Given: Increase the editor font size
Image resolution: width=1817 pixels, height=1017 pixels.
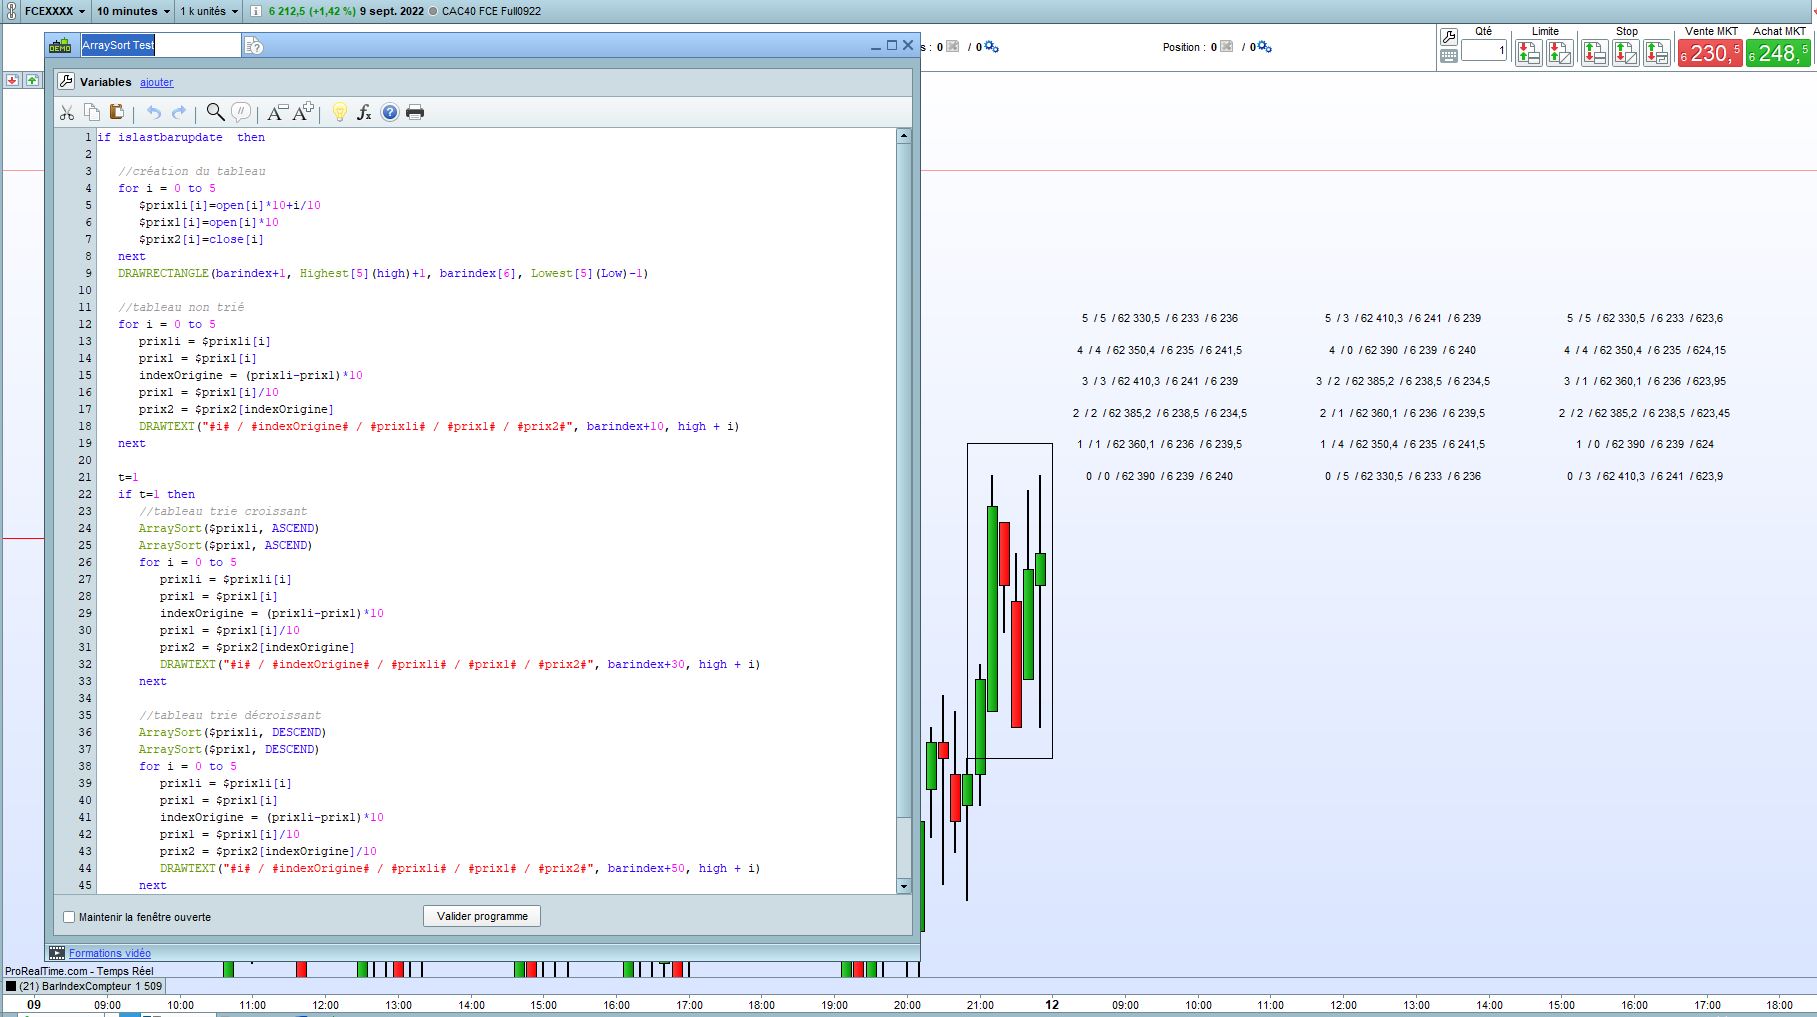Looking at the screenshot, I should [x=303, y=112].
